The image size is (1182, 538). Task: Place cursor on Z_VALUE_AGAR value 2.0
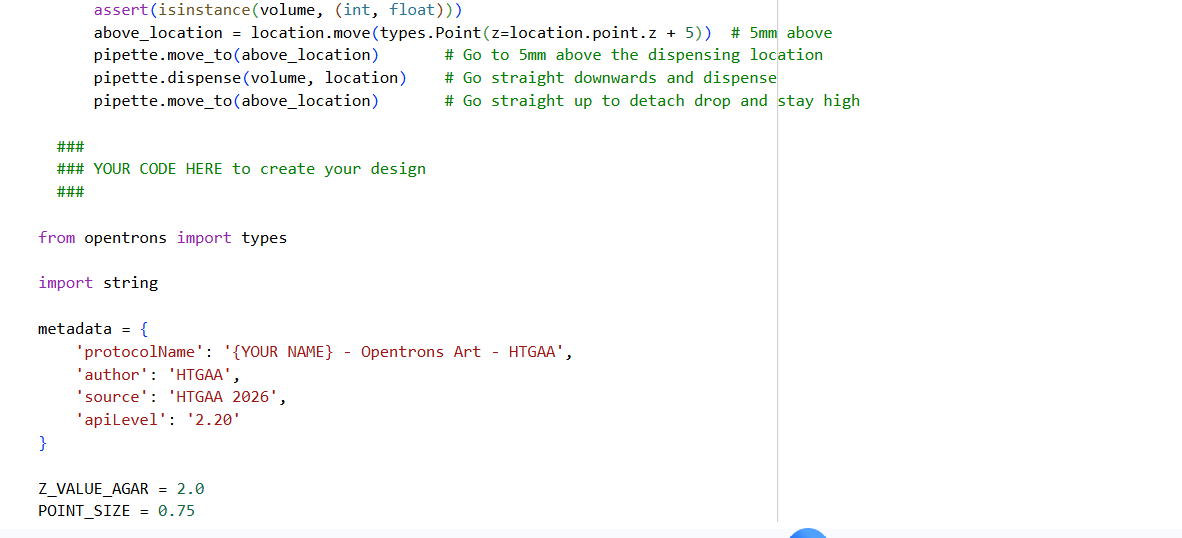pyautogui.click(x=190, y=489)
